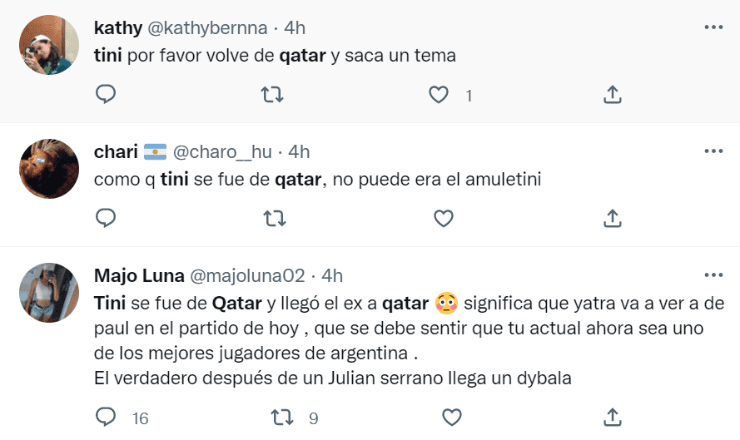Like Majo Luna's tweet
This screenshot has width=740, height=440.
451,416
